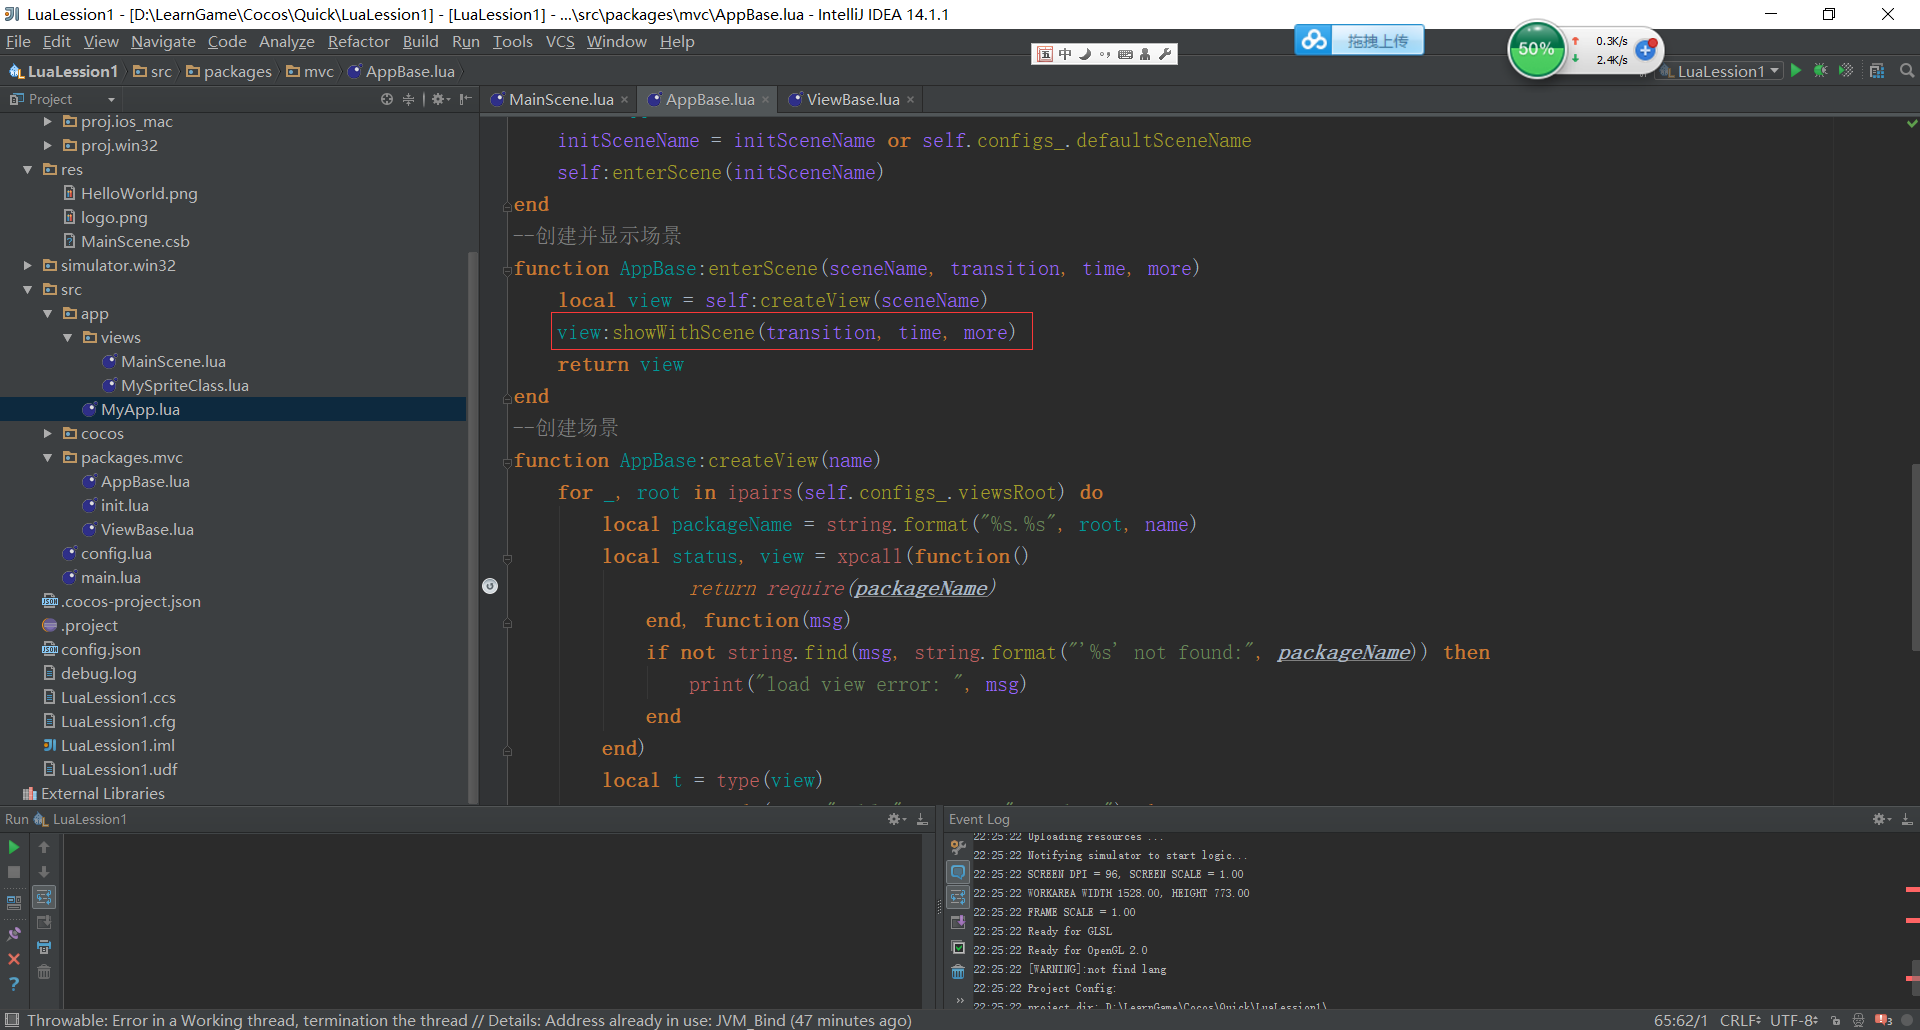Stop the running process in Run panel
The height and width of the screenshot is (1030, 1920).
(x=14, y=872)
